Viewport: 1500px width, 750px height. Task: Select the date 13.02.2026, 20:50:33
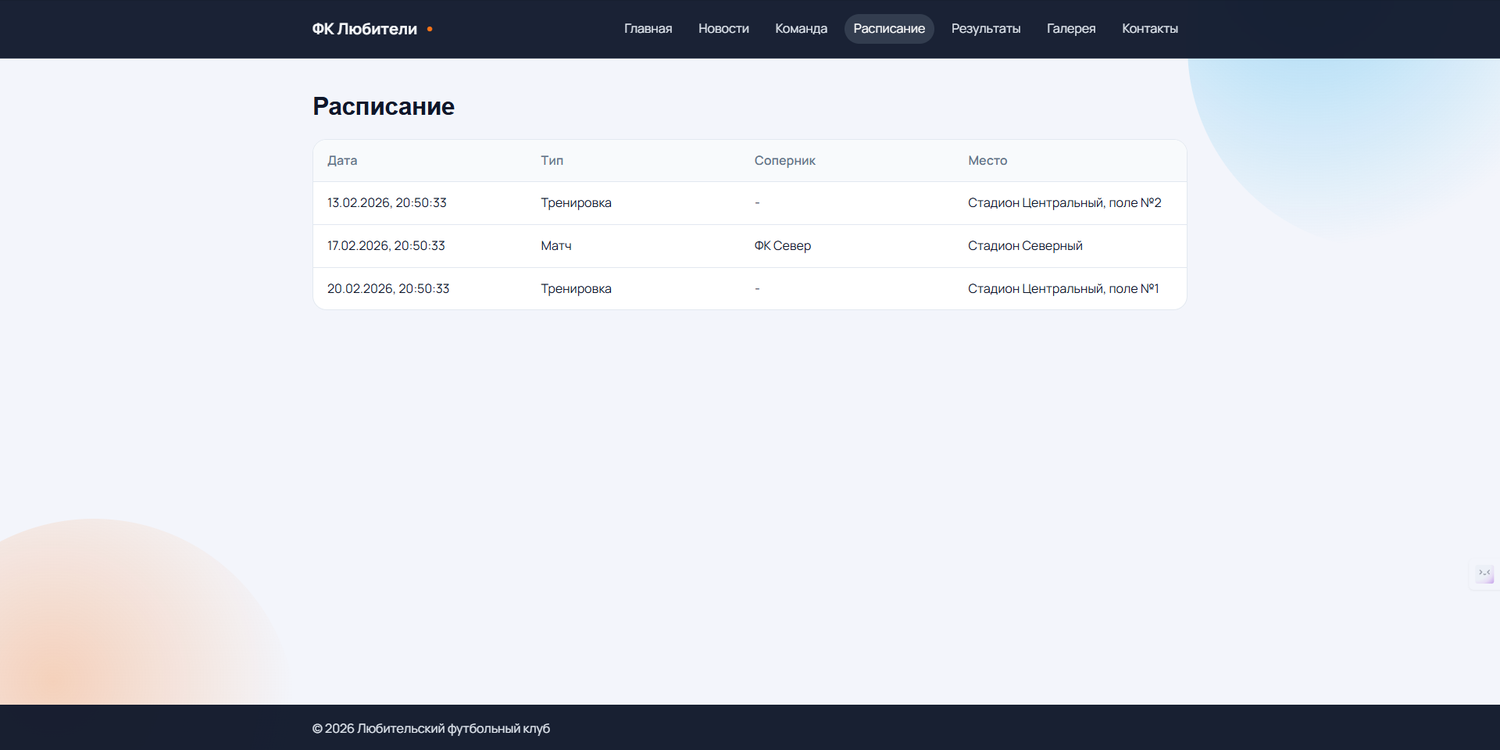387,203
